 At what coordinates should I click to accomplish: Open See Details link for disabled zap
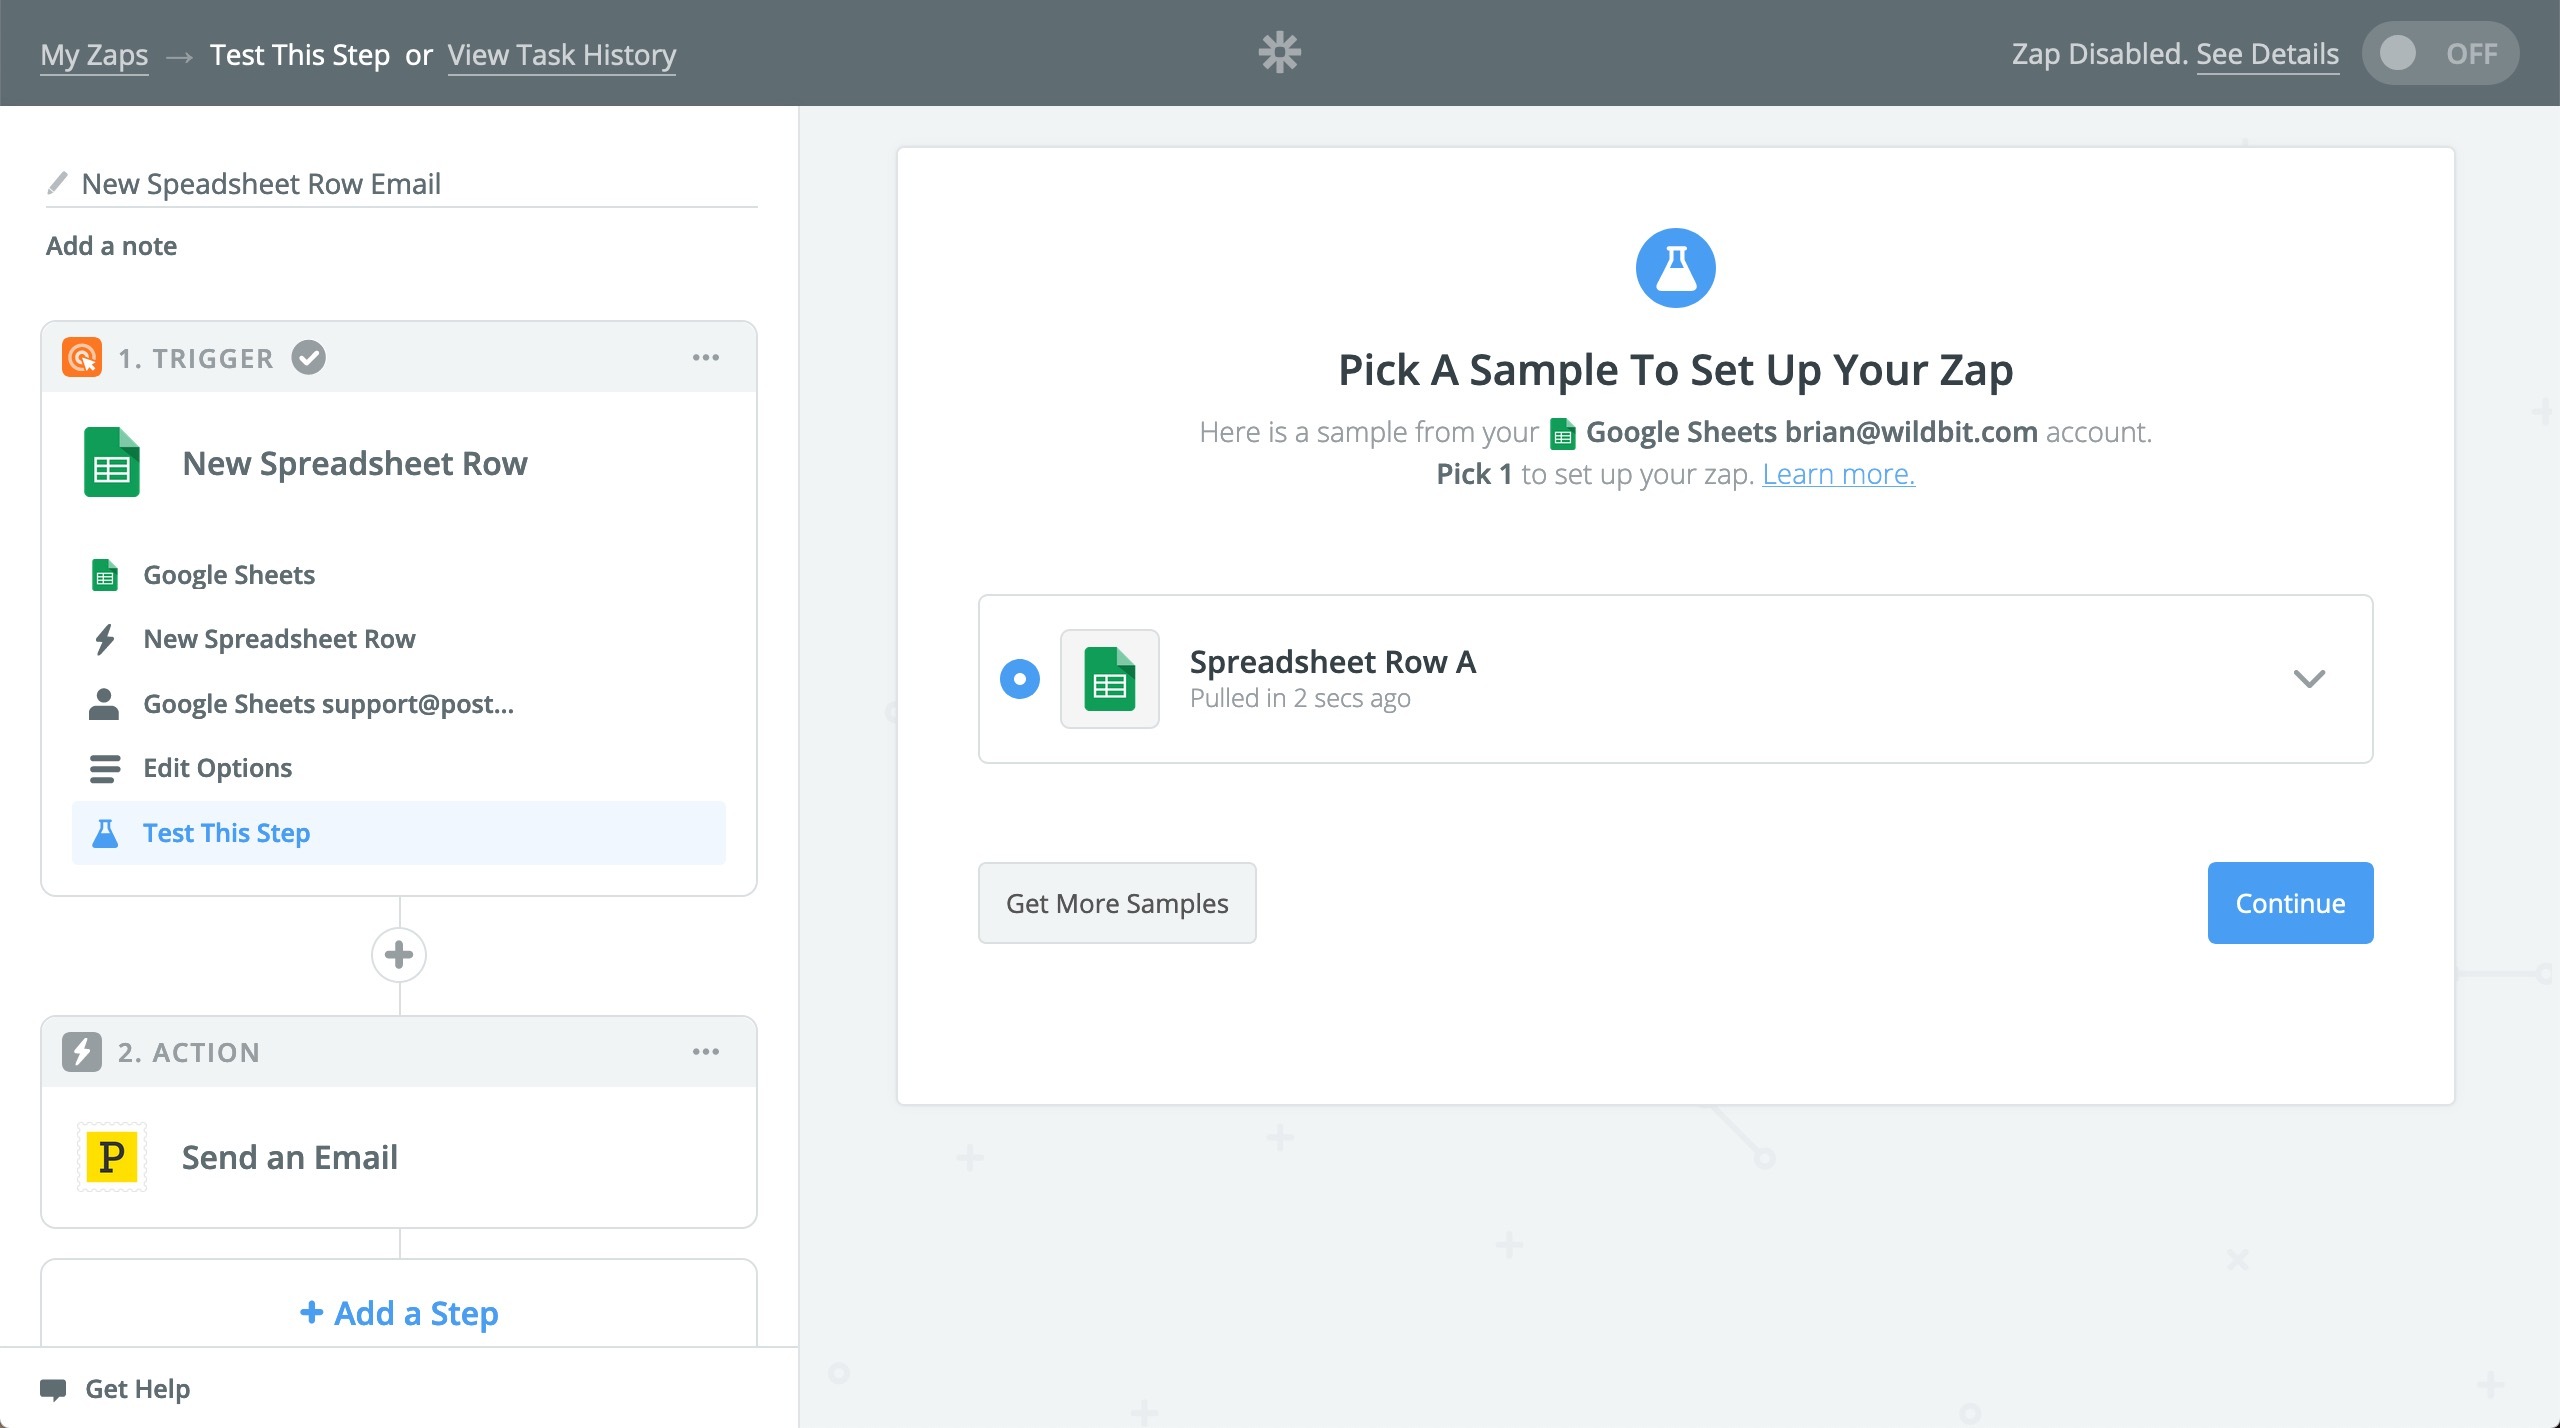2268,54
